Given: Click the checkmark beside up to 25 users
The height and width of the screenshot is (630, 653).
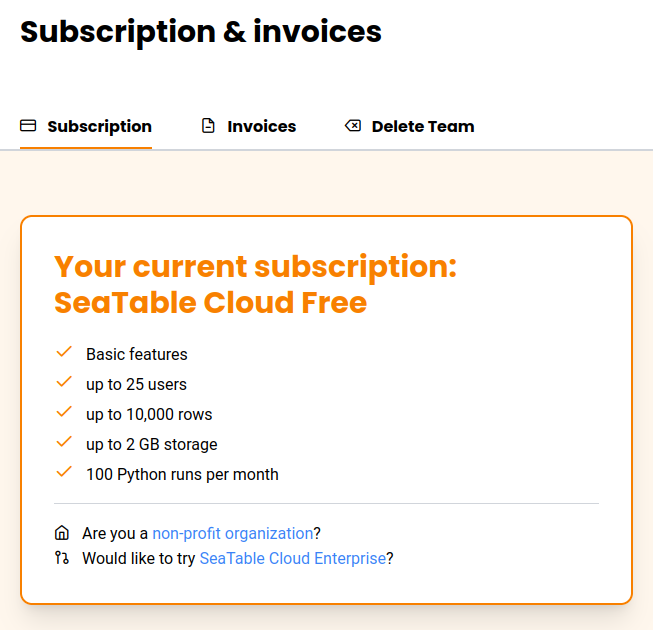Looking at the screenshot, I should (x=65, y=382).
